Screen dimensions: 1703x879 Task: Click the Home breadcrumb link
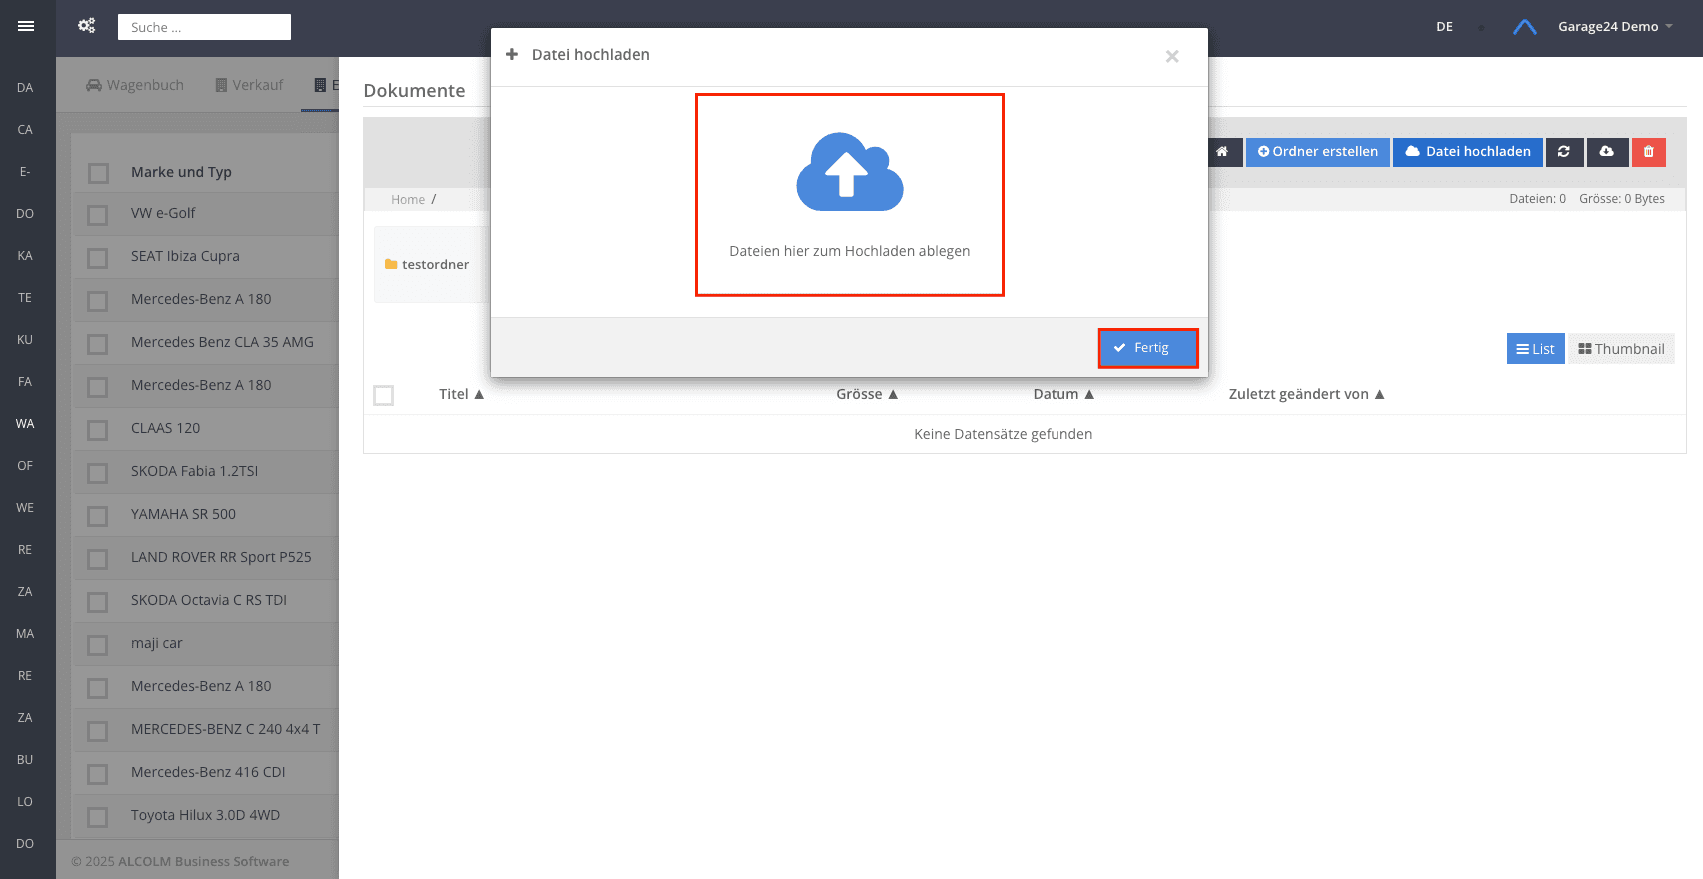pyautogui.click(x=408, y=200)
